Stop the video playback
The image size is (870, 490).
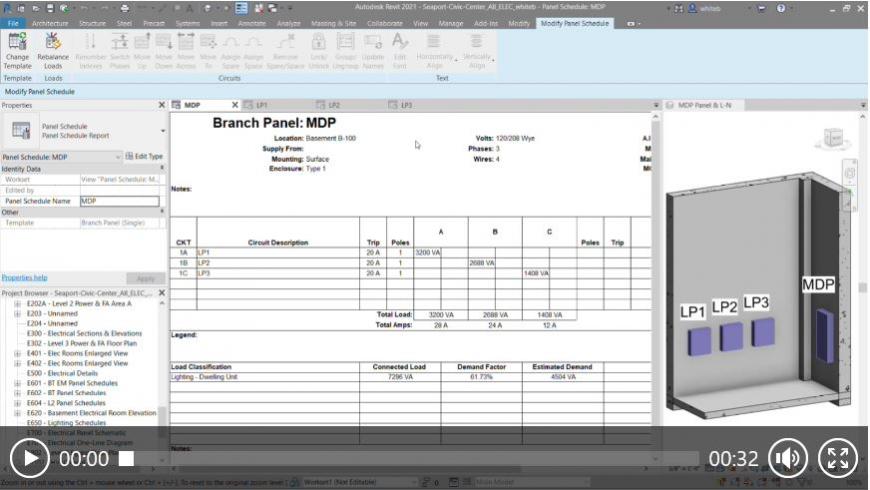click(x=127, y=458)
